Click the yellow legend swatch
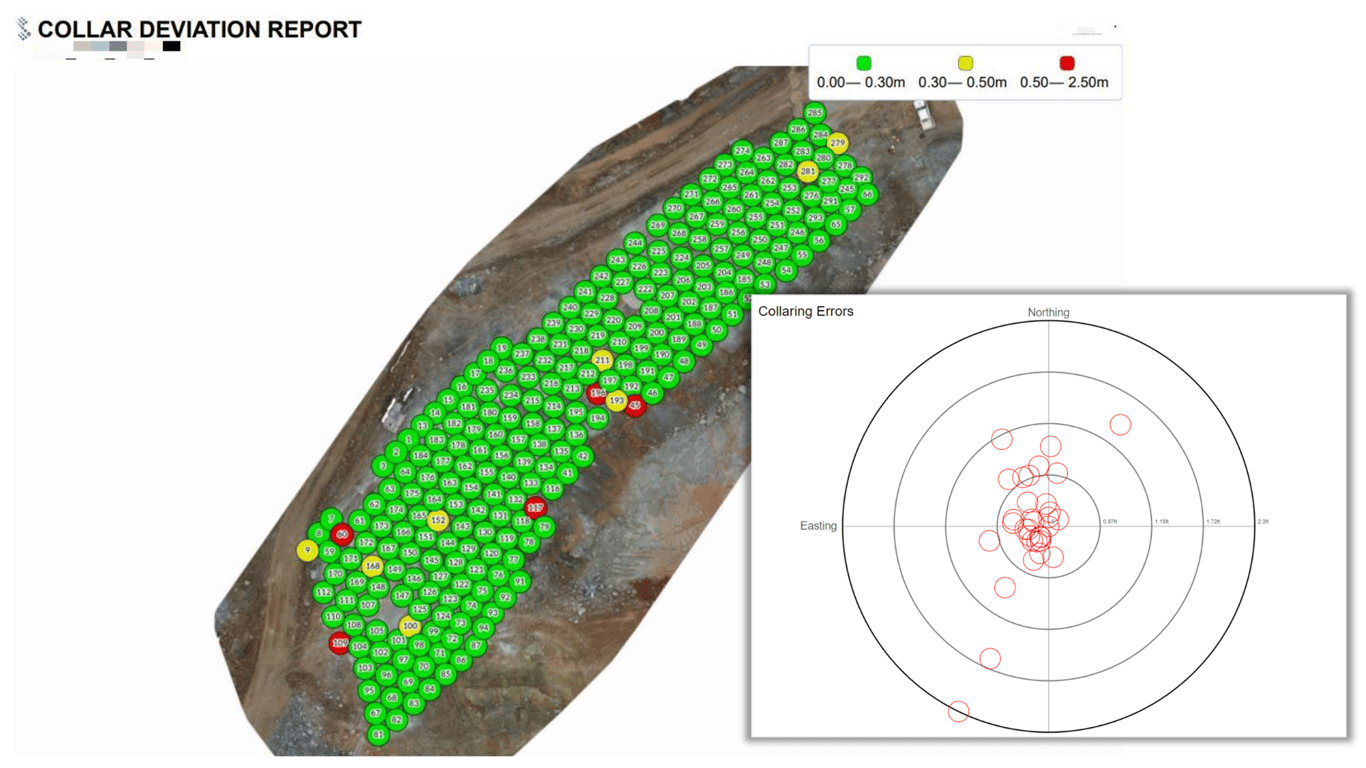 965,63
